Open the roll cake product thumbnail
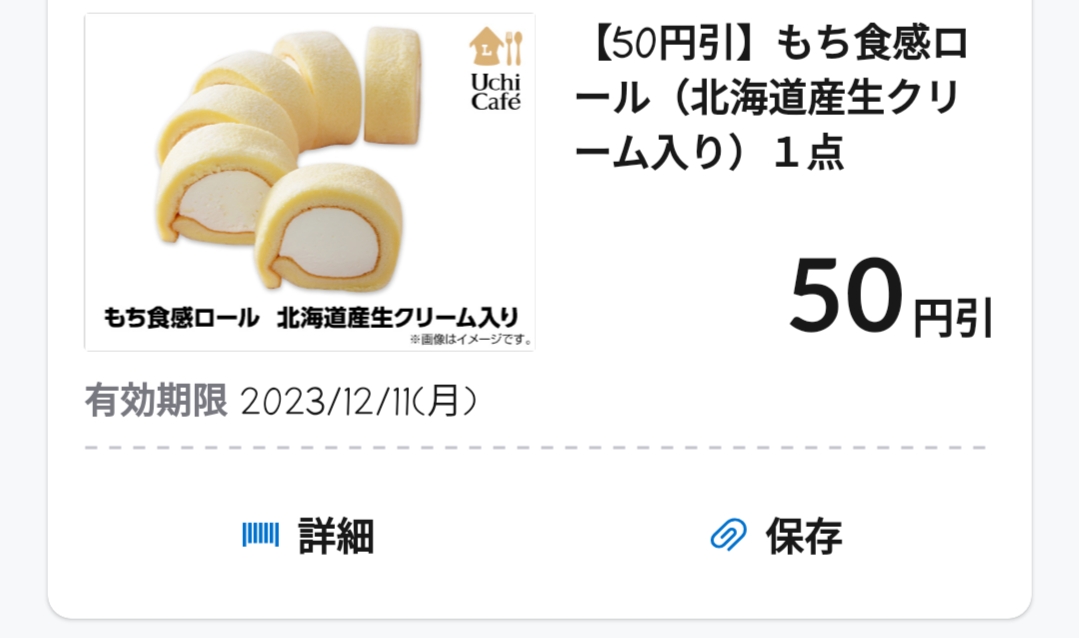Viewport: 1079px width, 638px height. (x=310, y=182)
